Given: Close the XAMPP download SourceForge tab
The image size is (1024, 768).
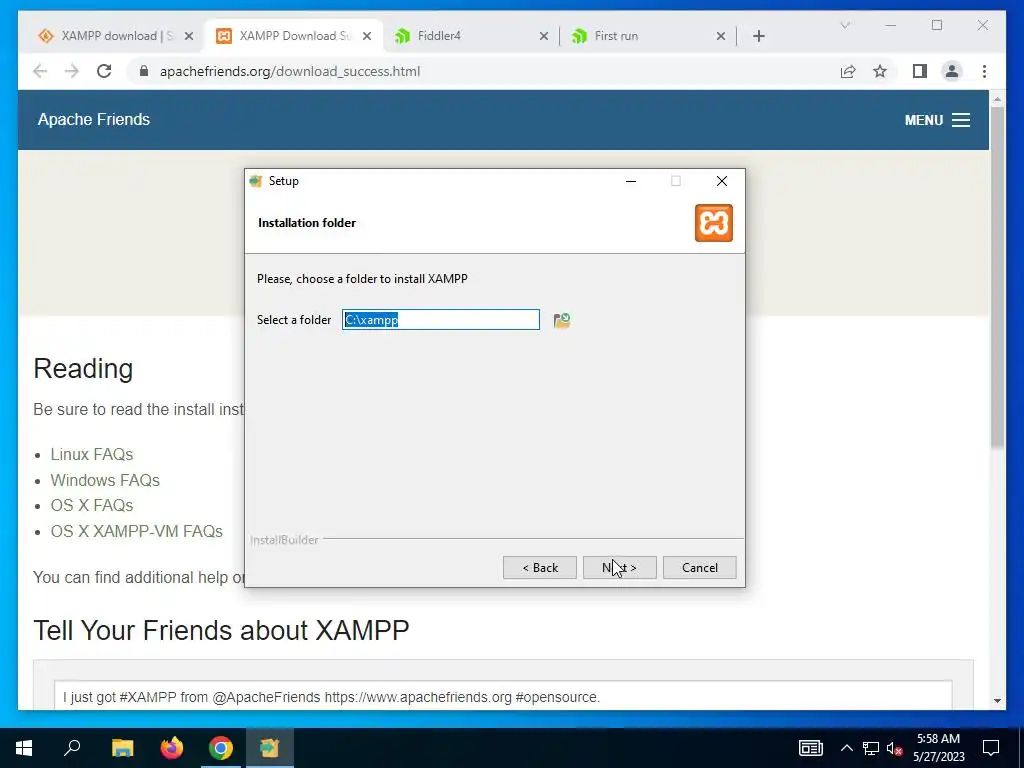Looking at the screenshot, I should coord(189,36).
